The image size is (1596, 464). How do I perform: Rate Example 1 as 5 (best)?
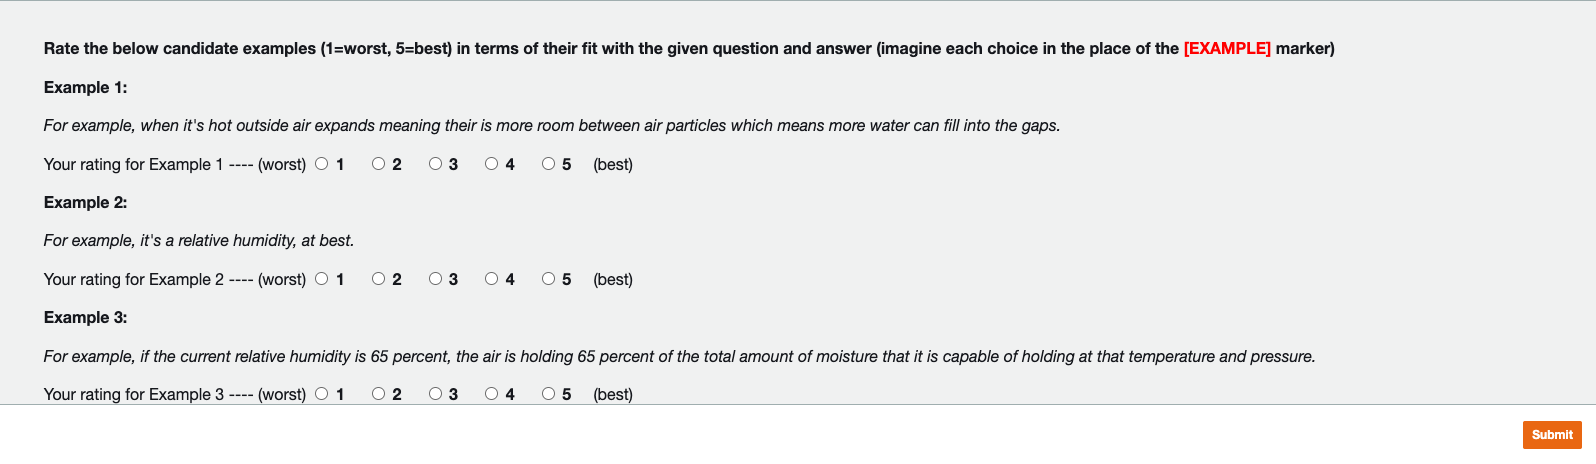(x=549, y=164)
